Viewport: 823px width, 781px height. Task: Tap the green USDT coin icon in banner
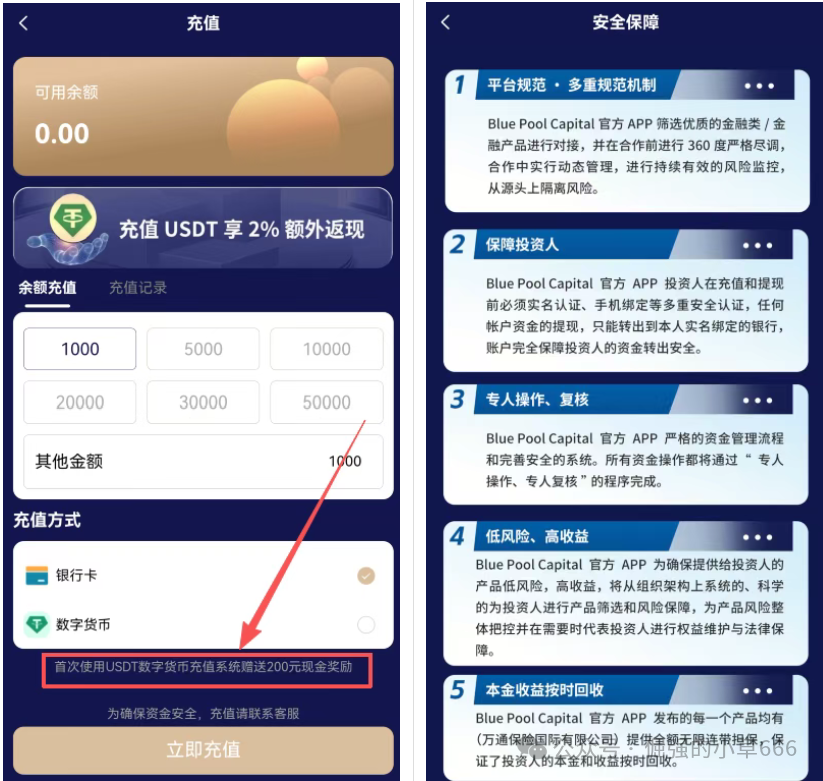tap(73, 219)
